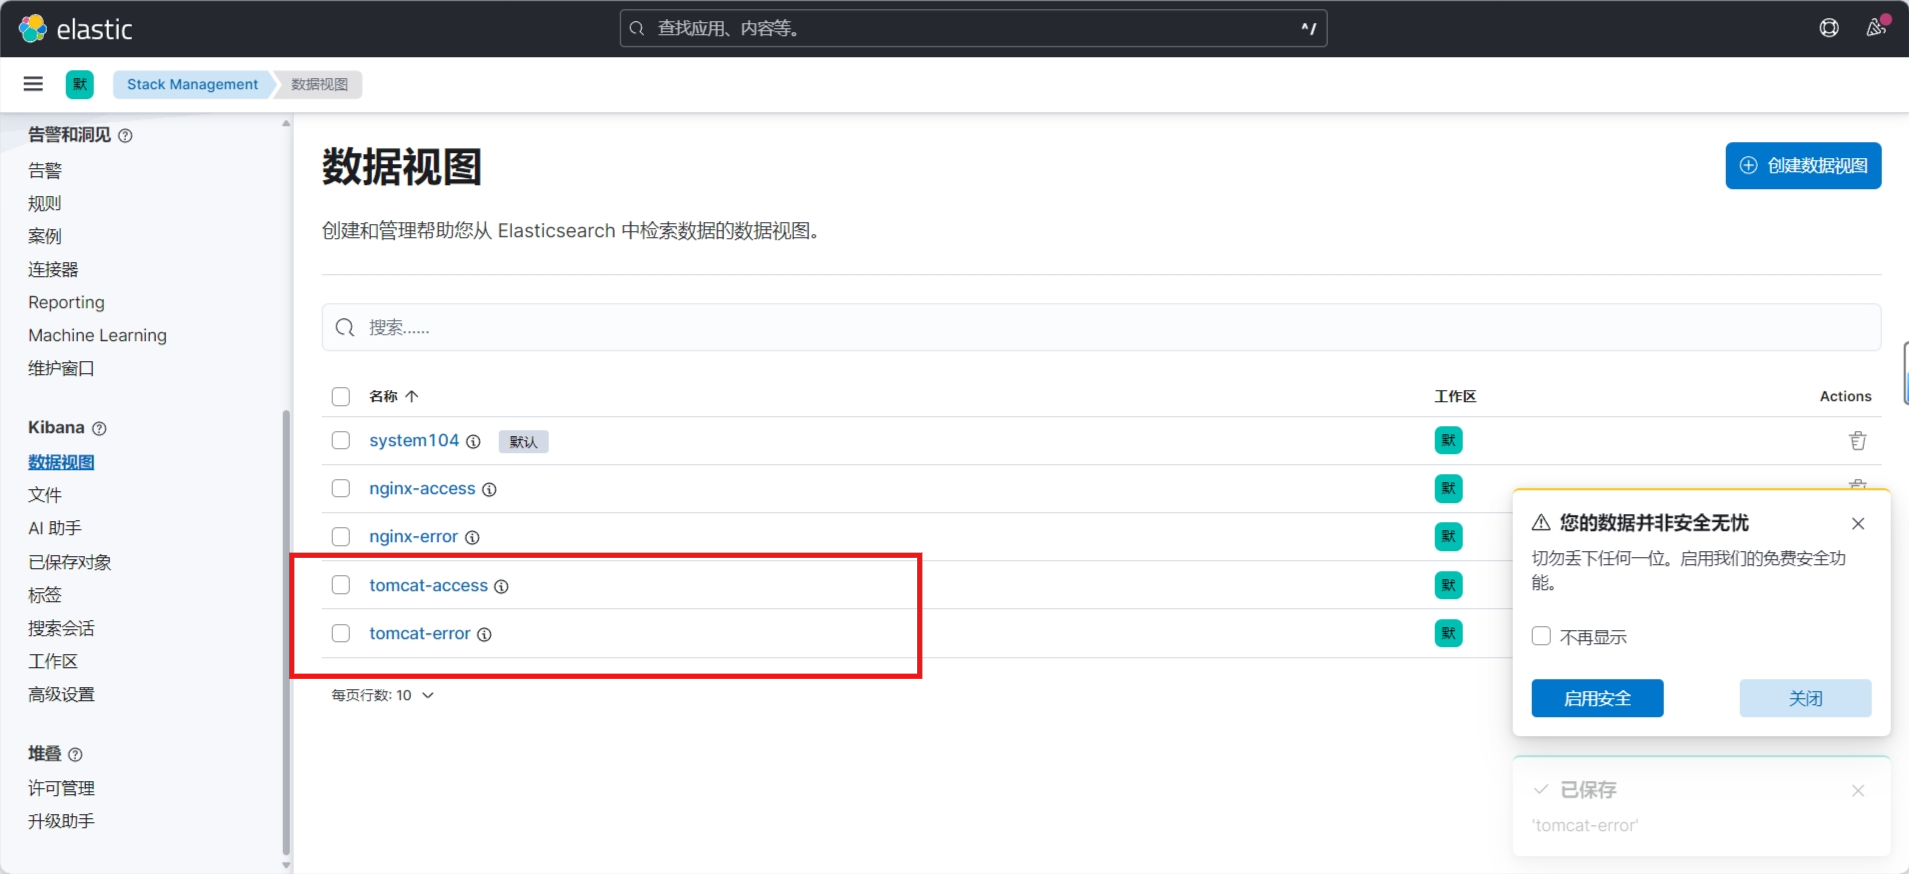
Task: Dismiss the 已保存 toast notification
Action: click(x=1858, y=791)
